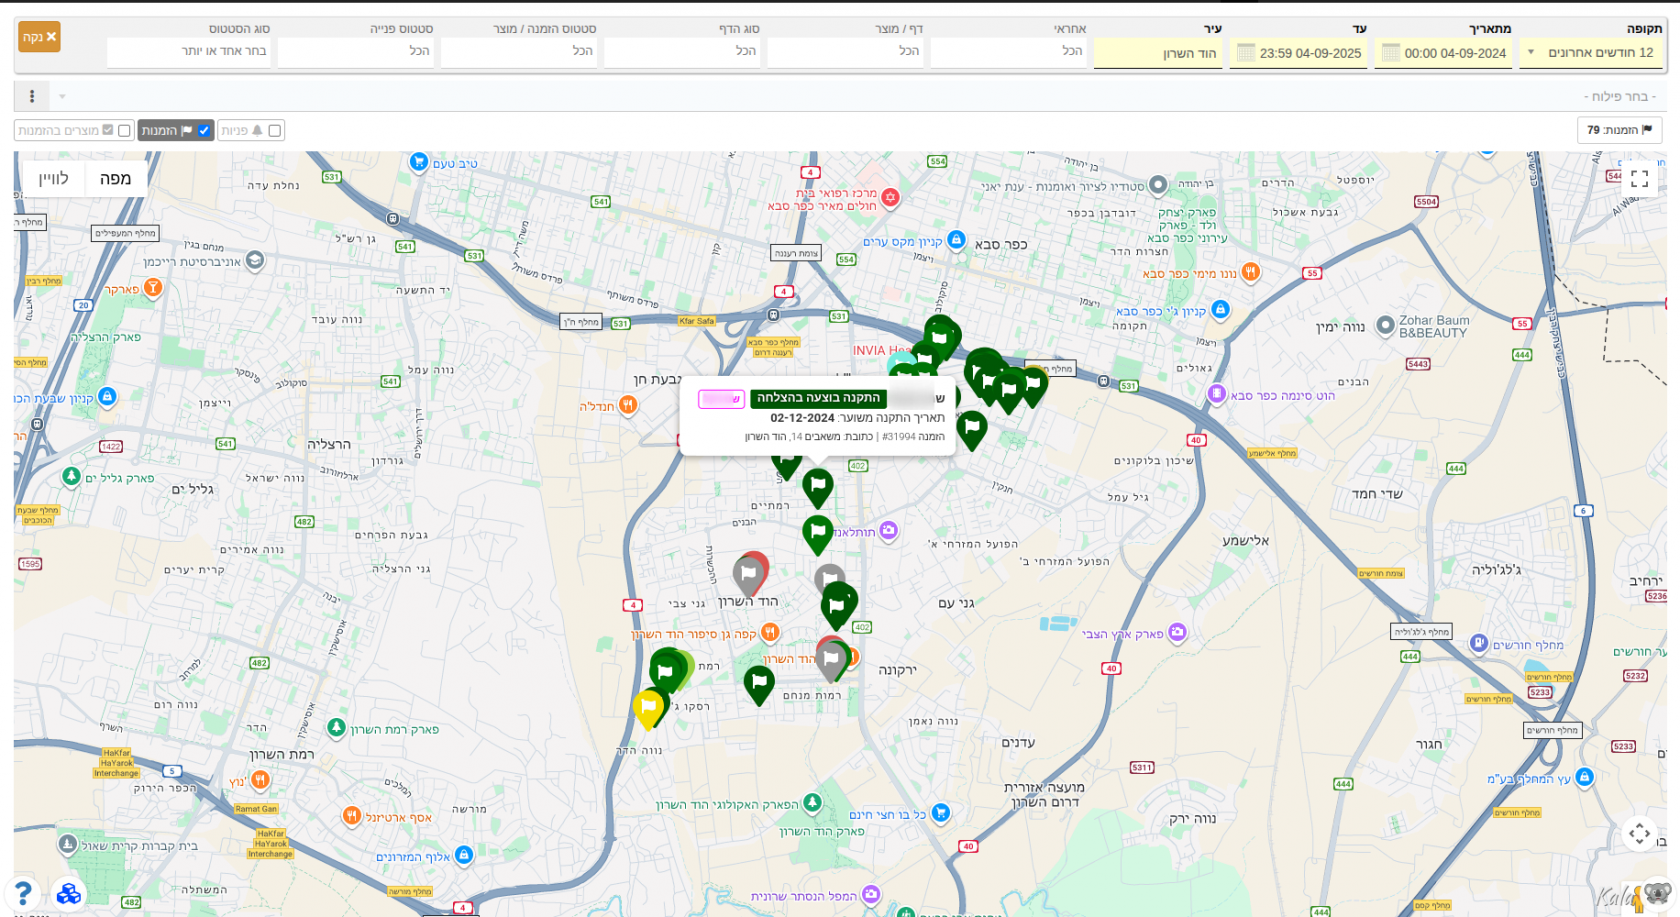The image size is (1680, 917).
Task: Open the three-dots options menu
Action: [32, 96]
